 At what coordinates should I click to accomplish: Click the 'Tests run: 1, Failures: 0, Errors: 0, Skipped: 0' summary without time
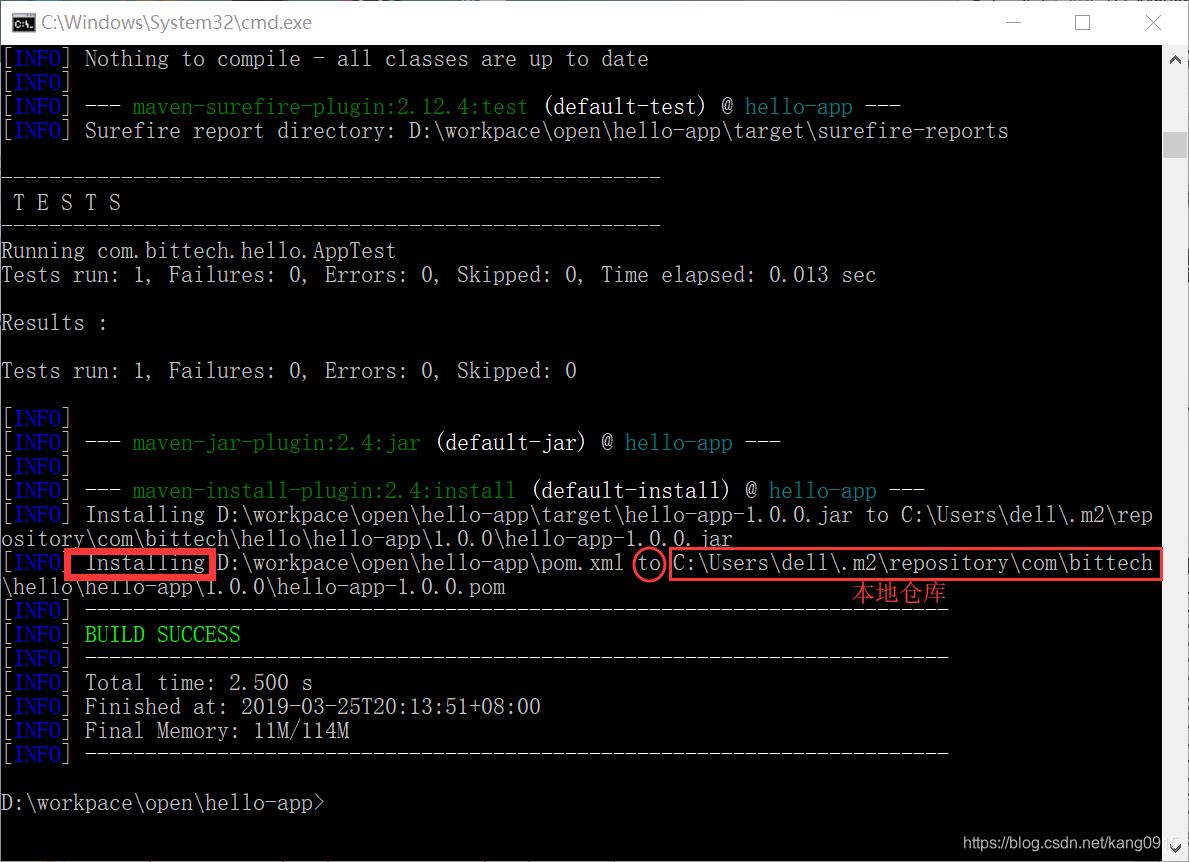pos(289,371)
